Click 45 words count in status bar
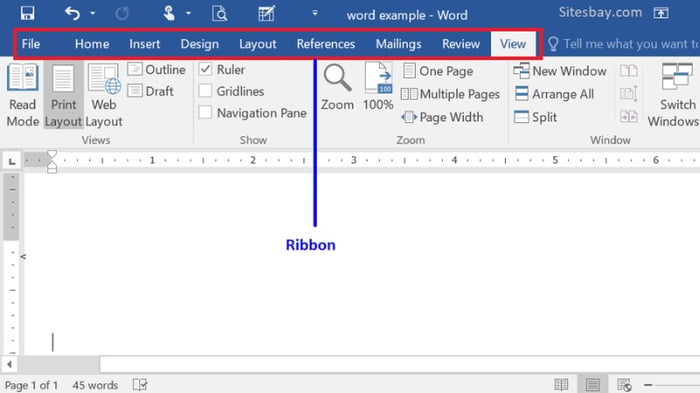The image size is (700, 393). point(95,385)
